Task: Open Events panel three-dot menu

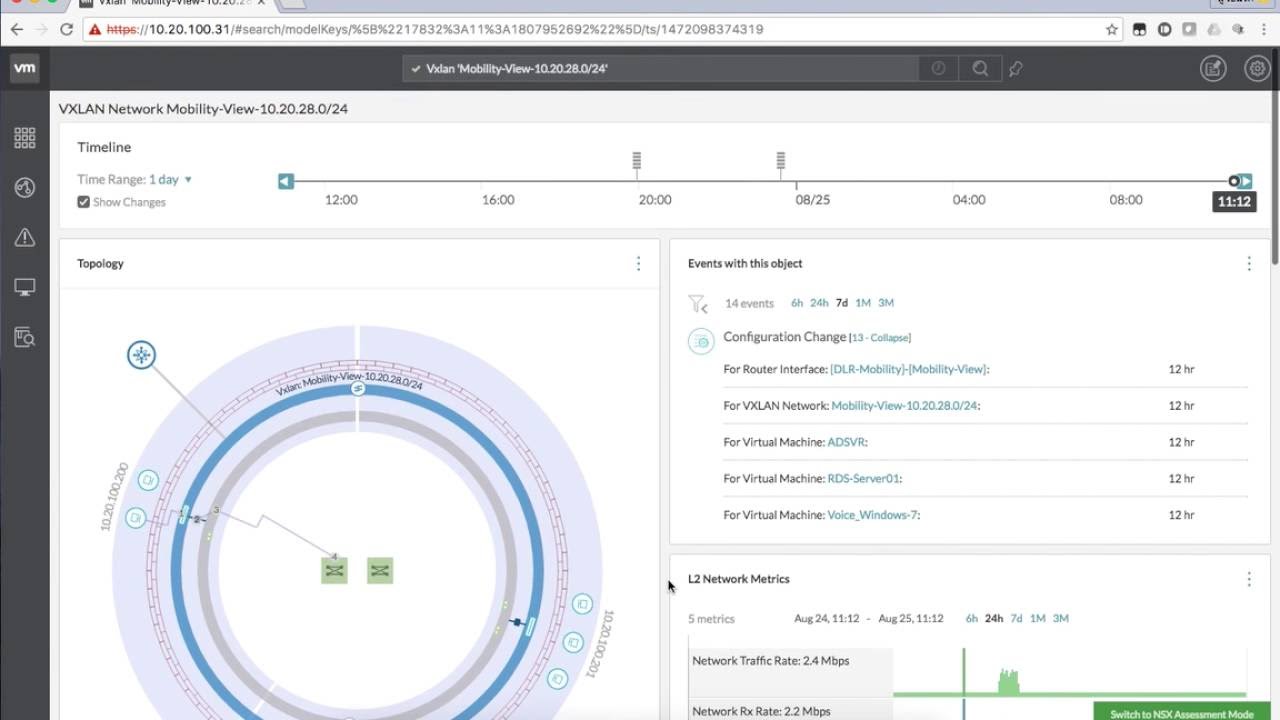Action: tap(1248, 264)
